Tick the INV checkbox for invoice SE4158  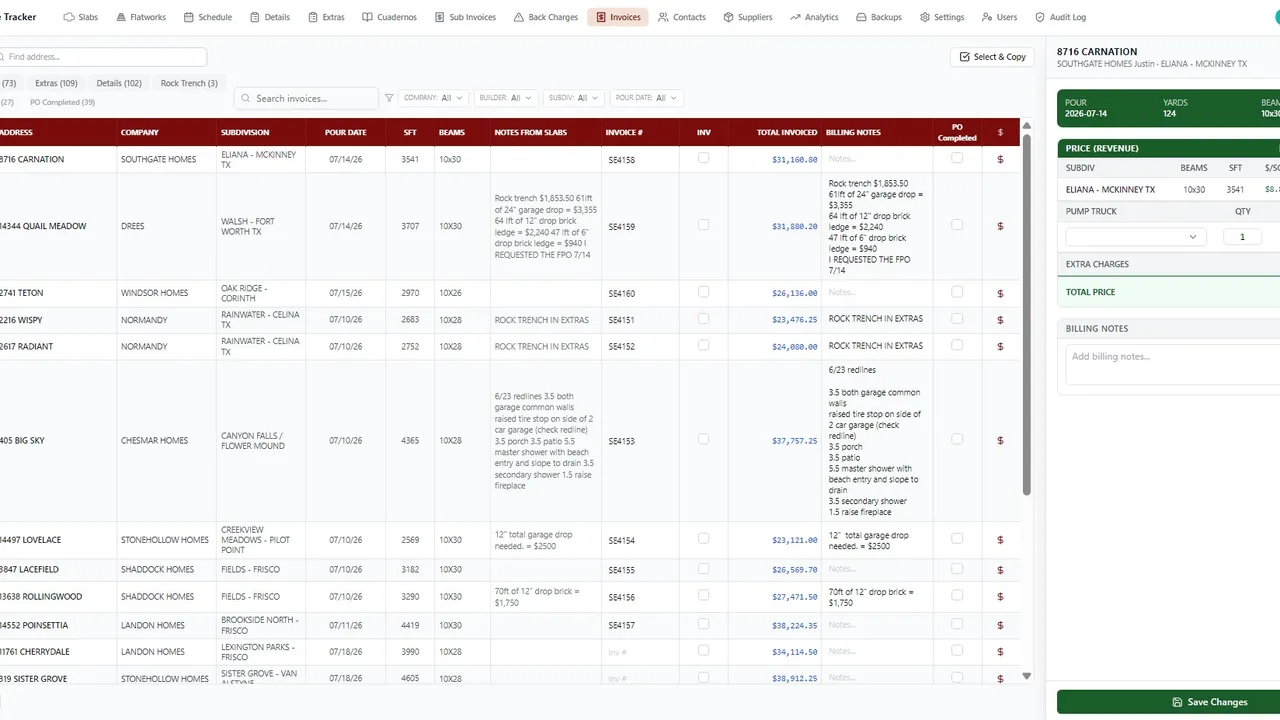pyautogui.click(x=703, y=158)
